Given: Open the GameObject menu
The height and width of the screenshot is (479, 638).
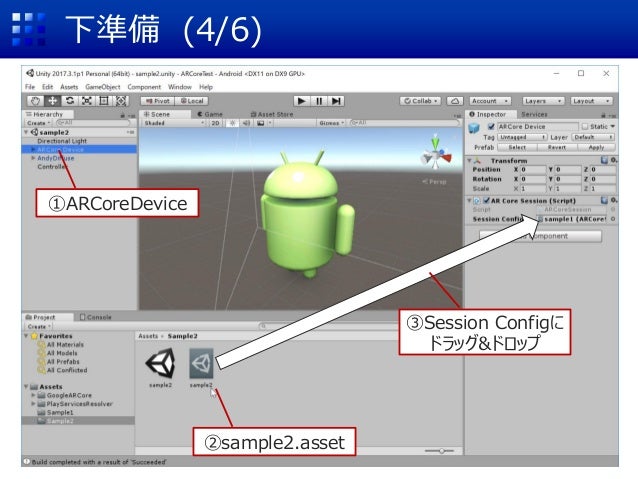Looking at the screenshot, I should click(103, 87).
